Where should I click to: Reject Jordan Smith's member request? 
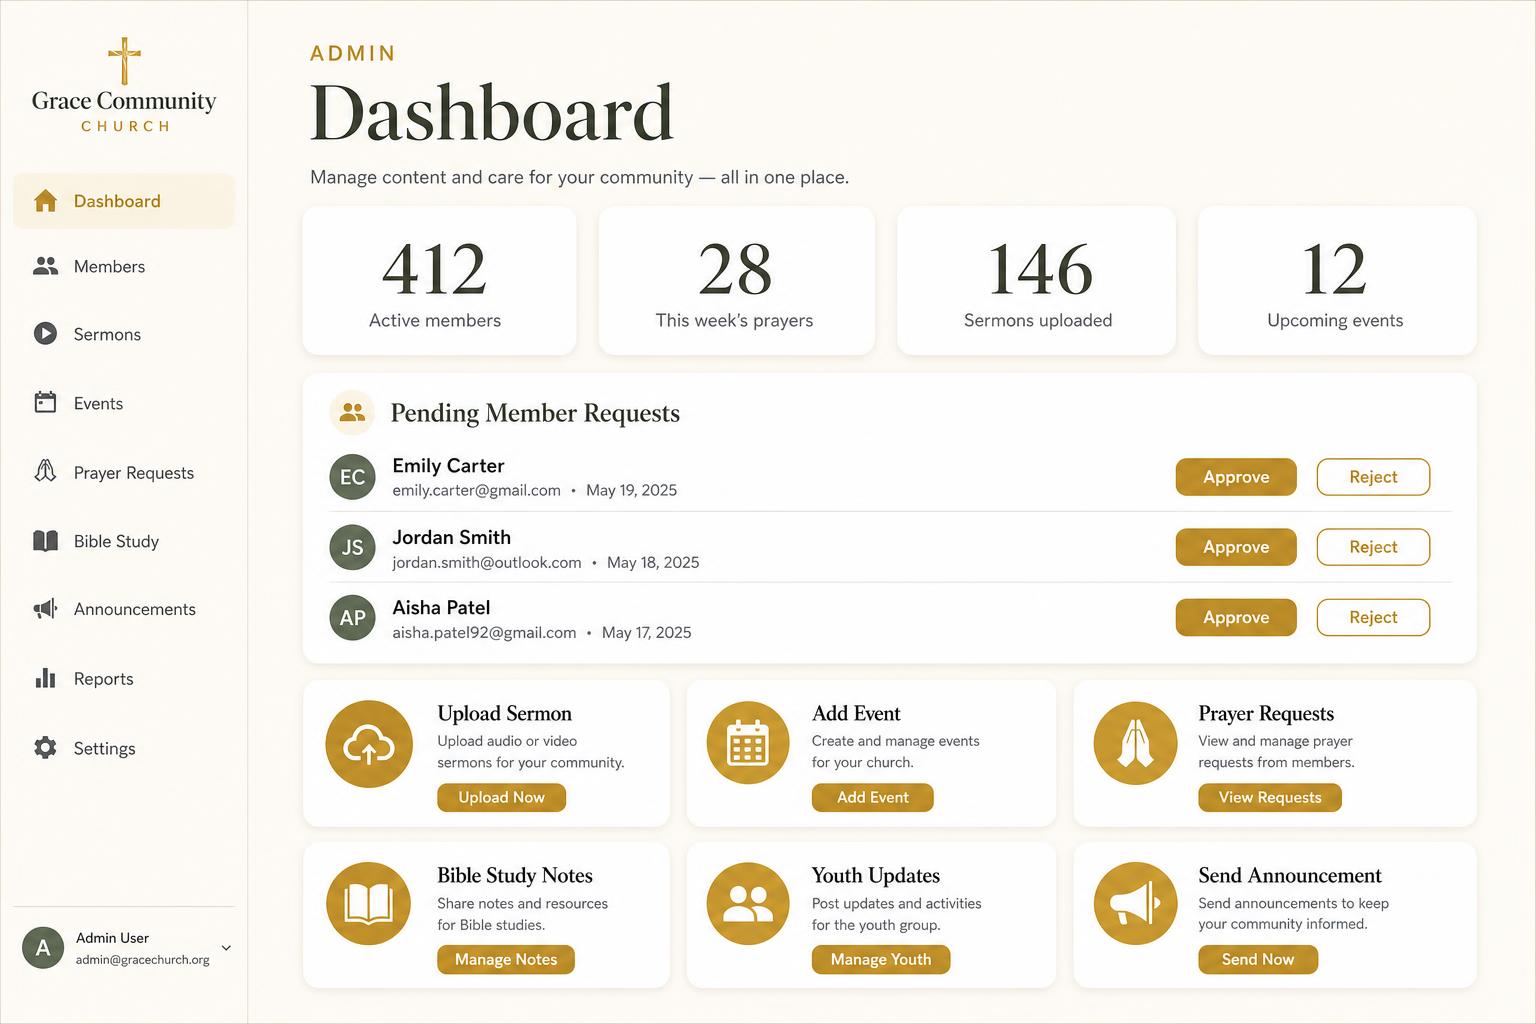click(1373, 547)
